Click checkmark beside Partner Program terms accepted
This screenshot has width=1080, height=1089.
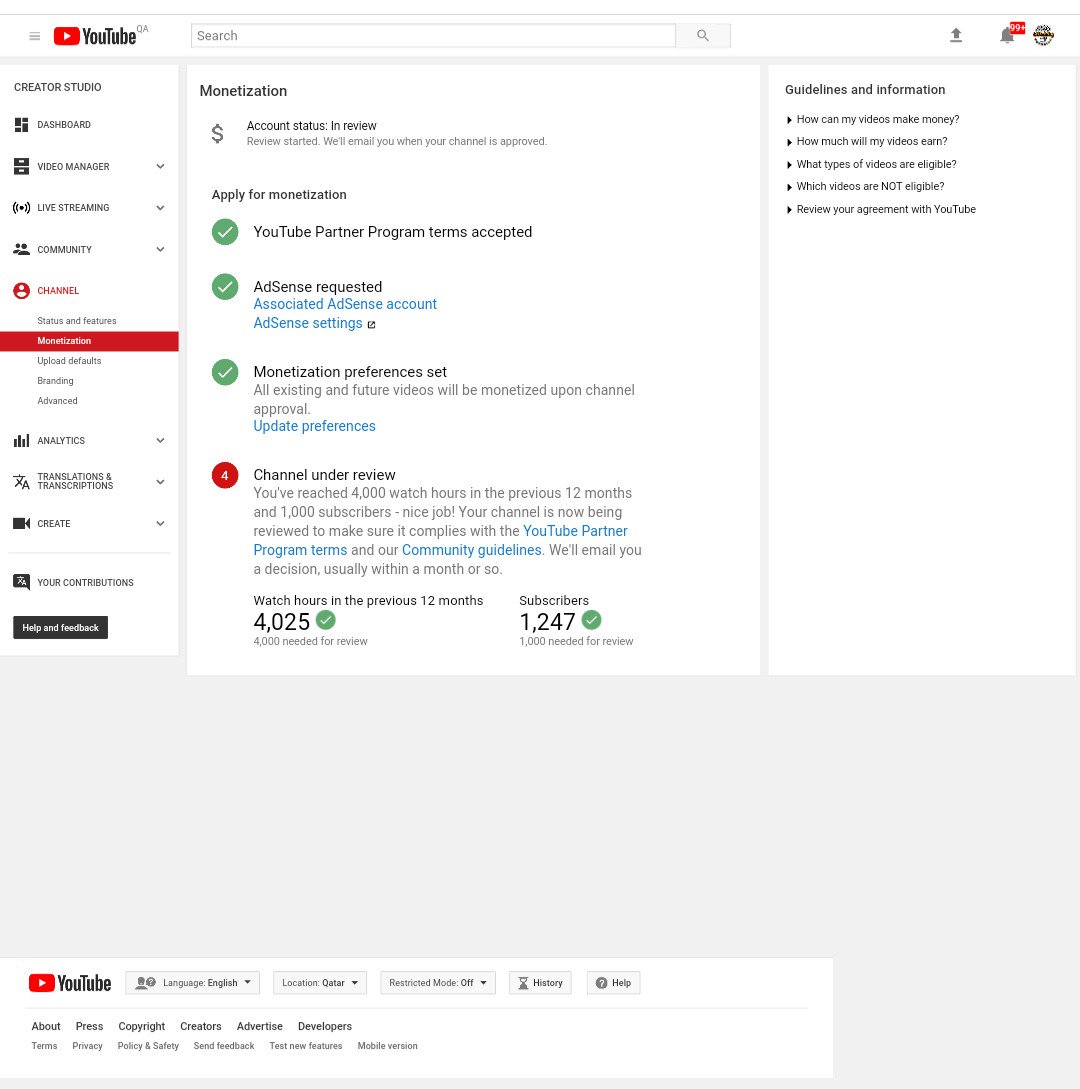pyautogui.click(x=225, y=232)
